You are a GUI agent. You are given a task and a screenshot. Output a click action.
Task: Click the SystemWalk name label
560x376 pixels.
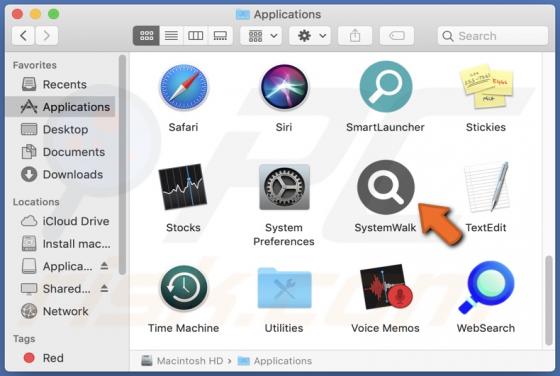(385, 228)
